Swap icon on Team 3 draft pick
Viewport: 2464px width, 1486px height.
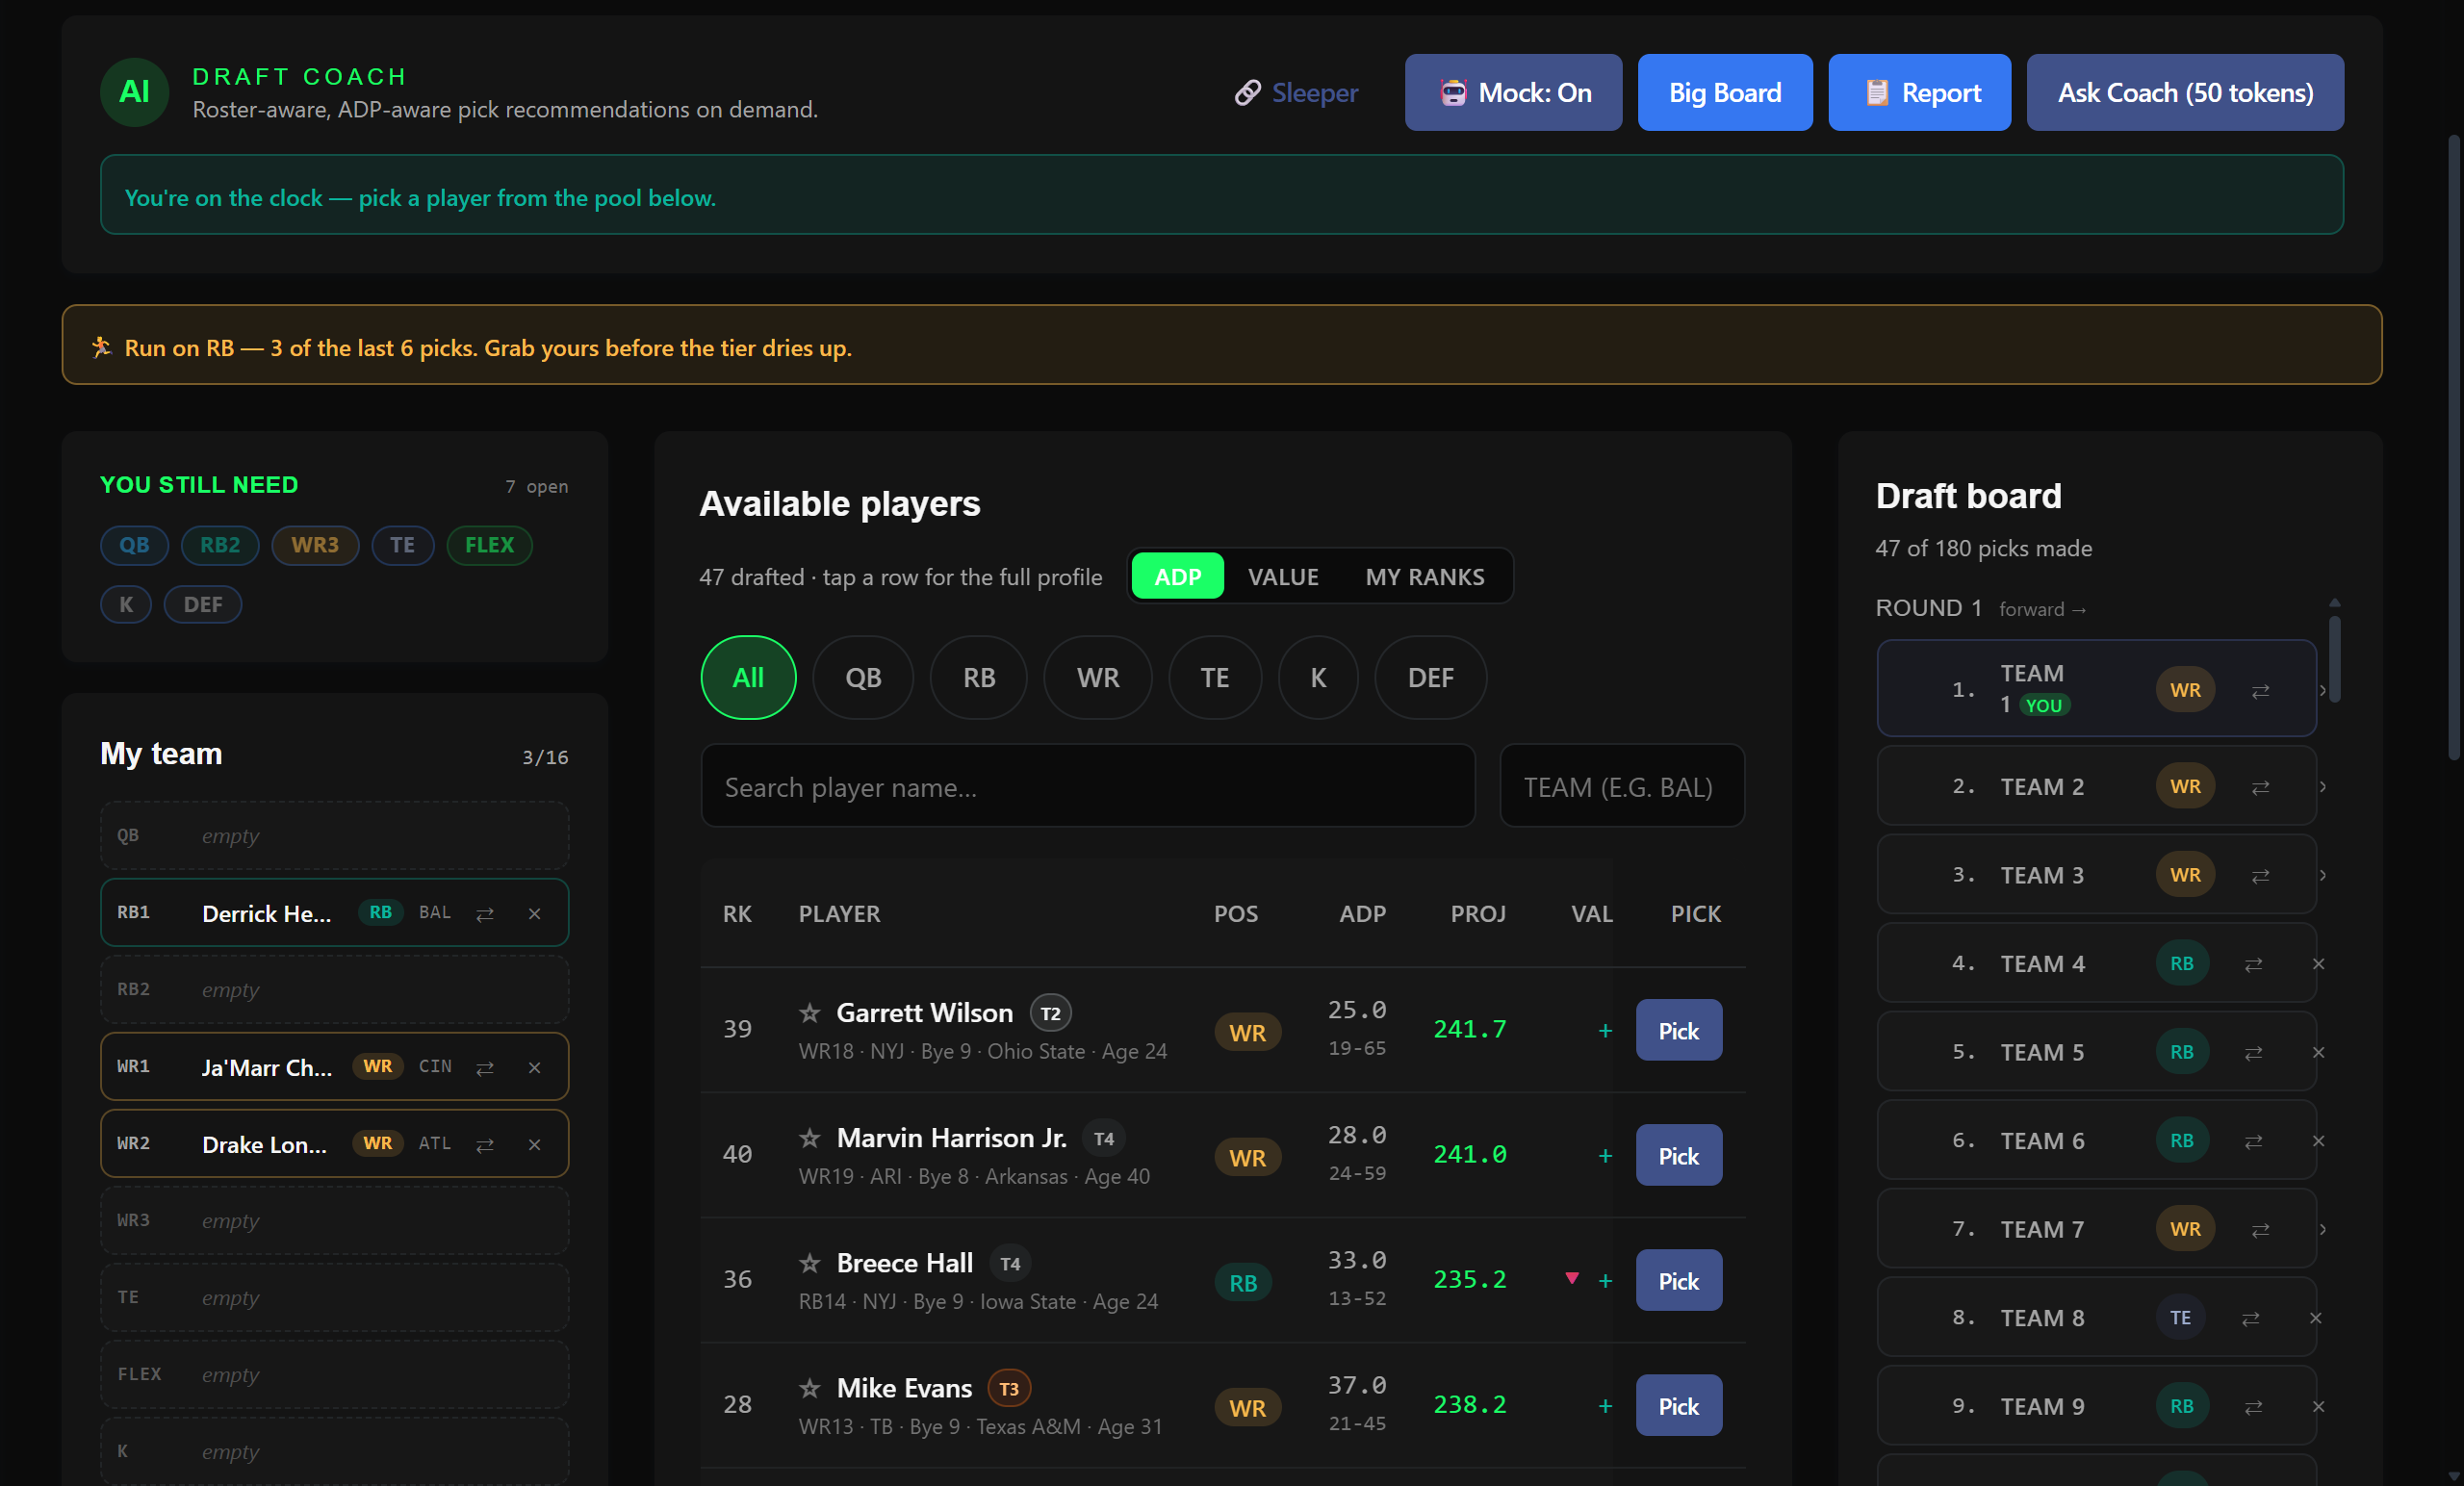[x=2260, y=876]
